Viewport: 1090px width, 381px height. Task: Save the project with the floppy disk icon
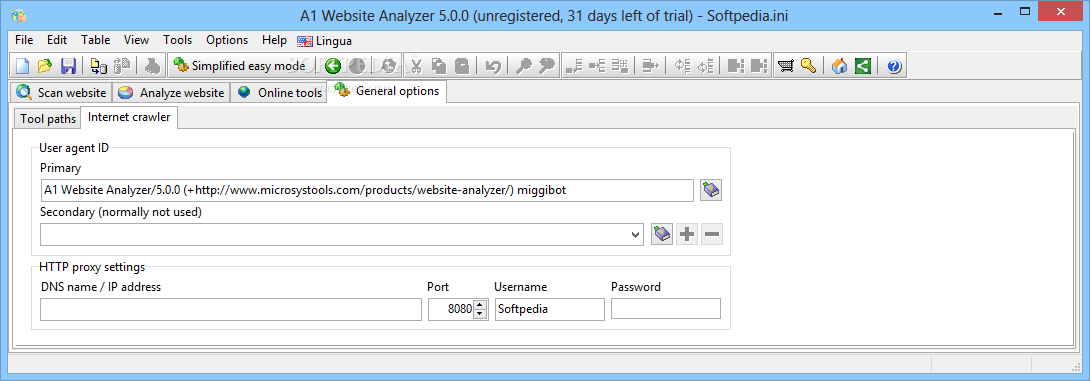tap(68, 66)
